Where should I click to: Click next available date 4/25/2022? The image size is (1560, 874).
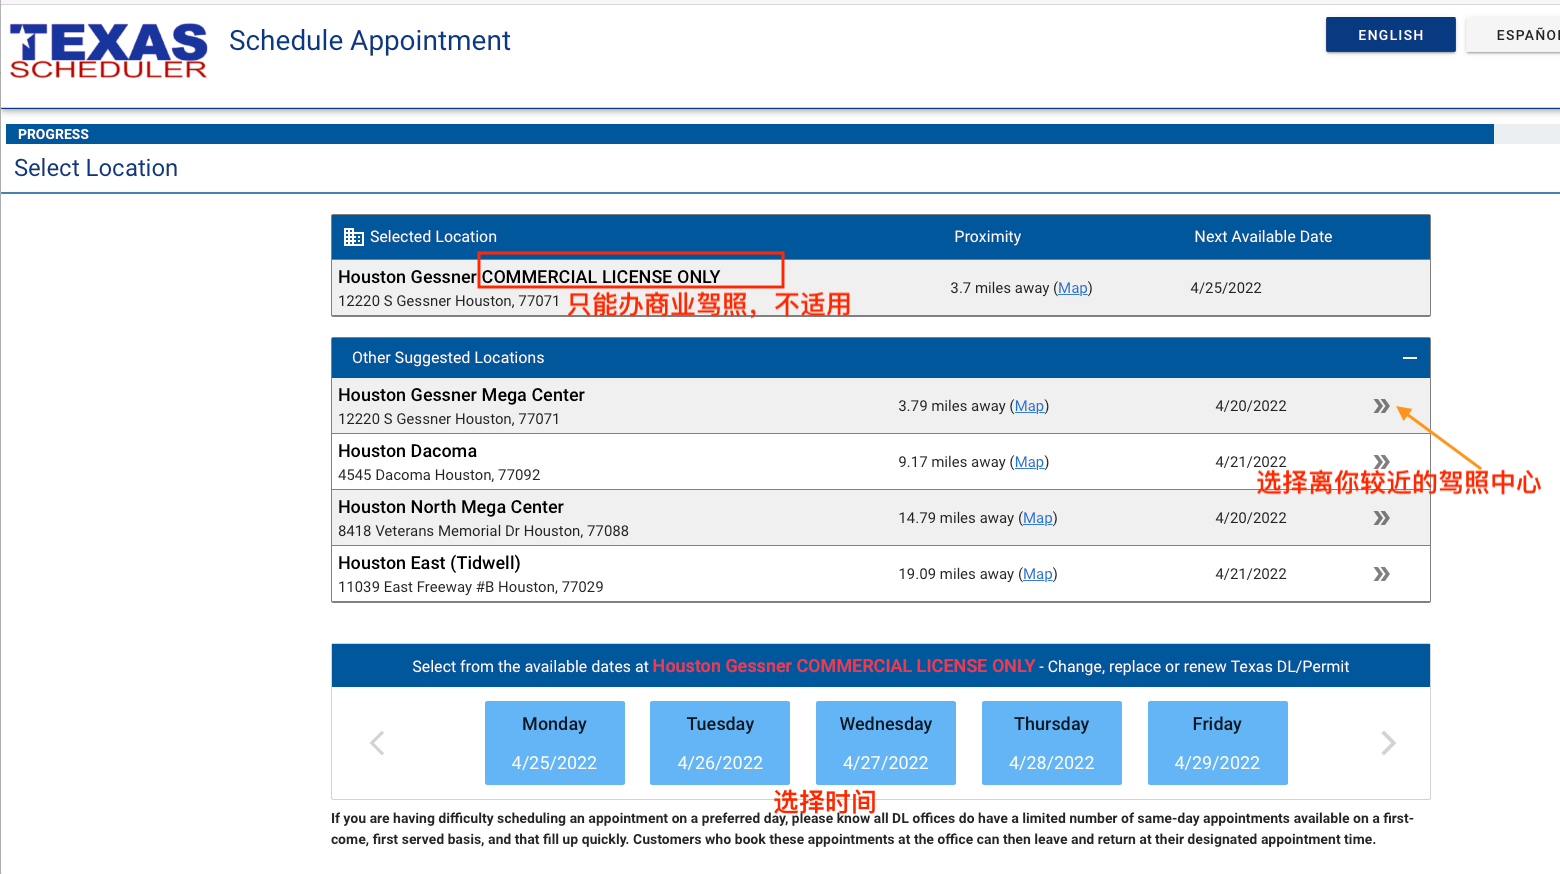pos(1225,288)
